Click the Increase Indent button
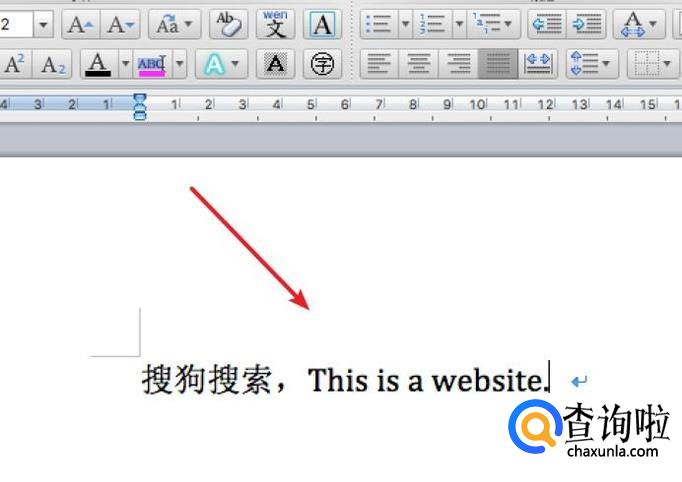This screenshot has width=682, height=482. coord(586,24)
